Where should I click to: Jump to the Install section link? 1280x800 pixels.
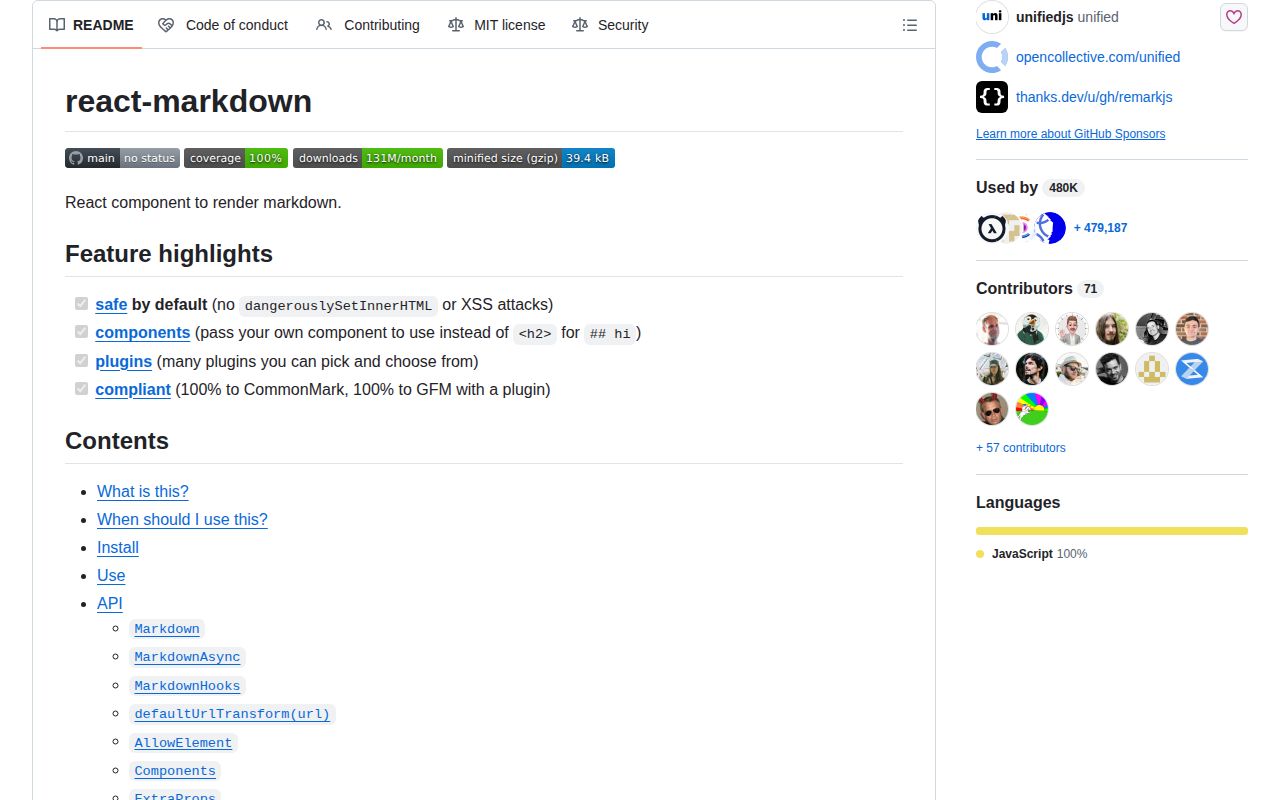(118, 547)
